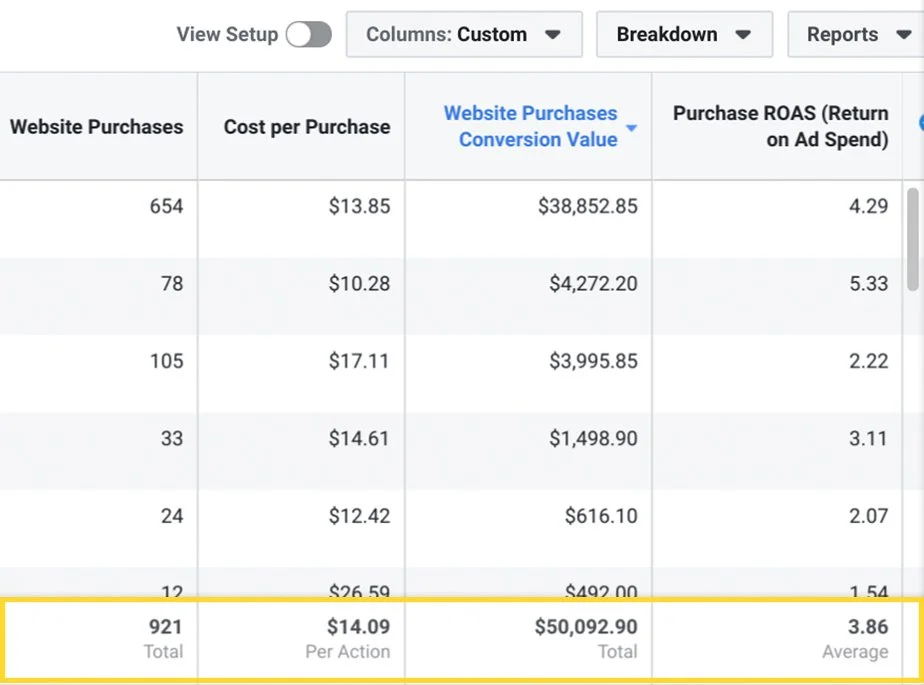This screenshot has width=924, height=685.
Task: Click the vertical scrollbar thumb of the table
Action: (912, 237)
